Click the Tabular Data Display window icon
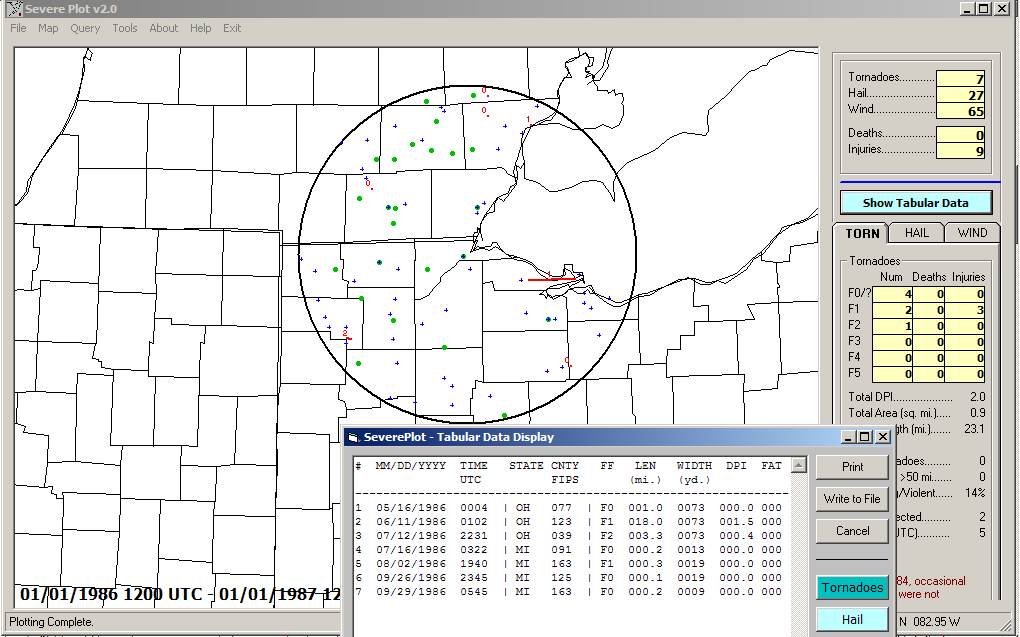1020x637 pixels. tap(353, 437)
